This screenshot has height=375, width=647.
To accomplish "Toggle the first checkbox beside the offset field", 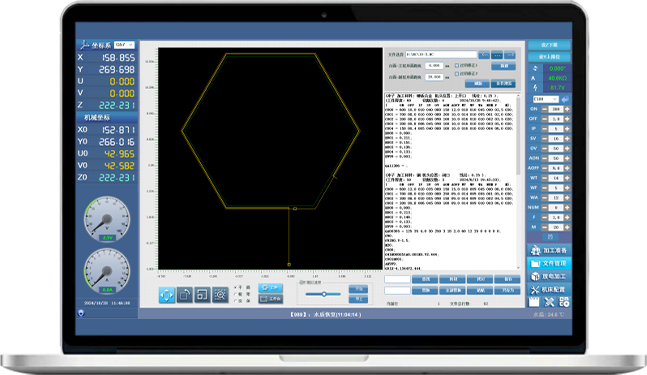I will tap(457, 66).
